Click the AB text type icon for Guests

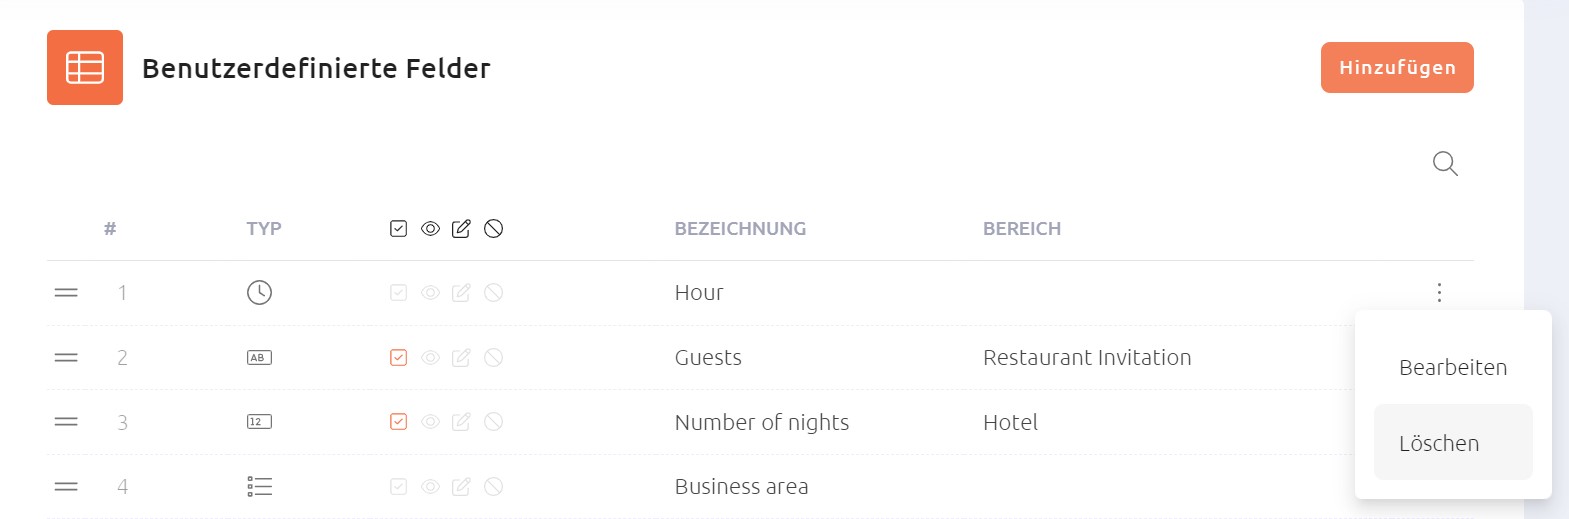click(259, 357)
